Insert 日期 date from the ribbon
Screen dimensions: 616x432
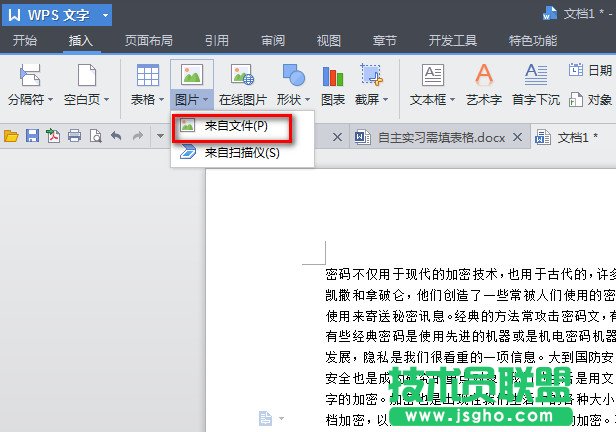(x=590, y=70)
